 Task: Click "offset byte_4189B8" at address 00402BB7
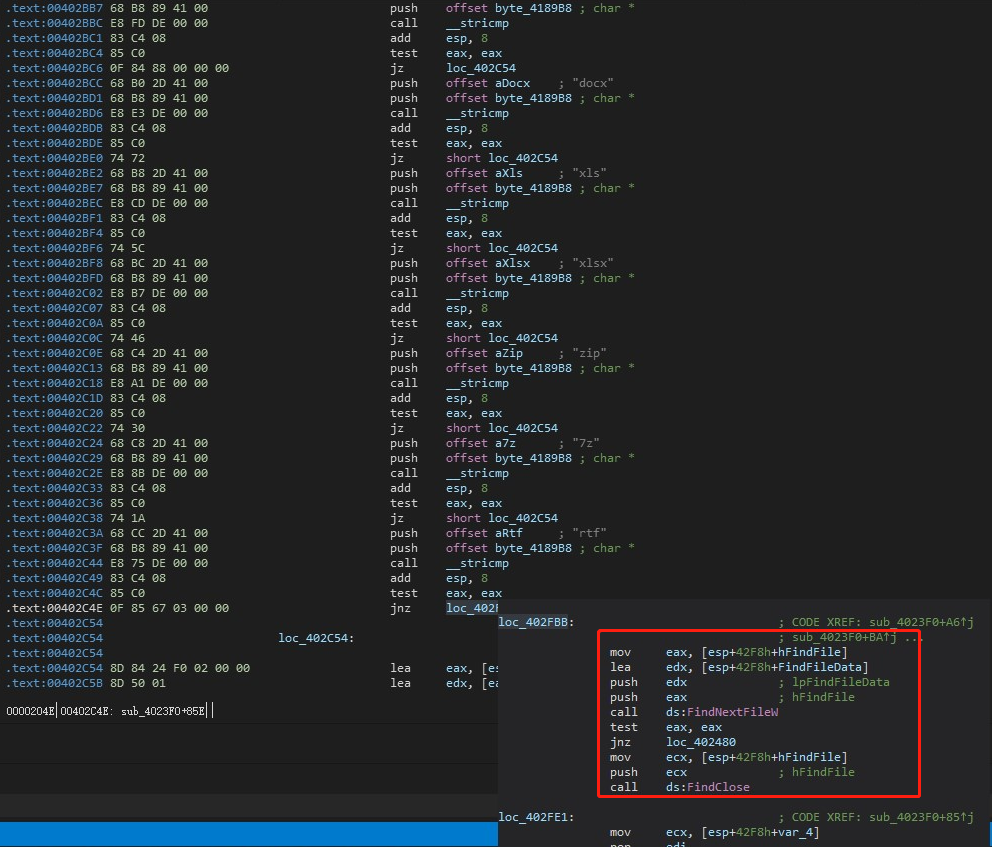point(509,8)
